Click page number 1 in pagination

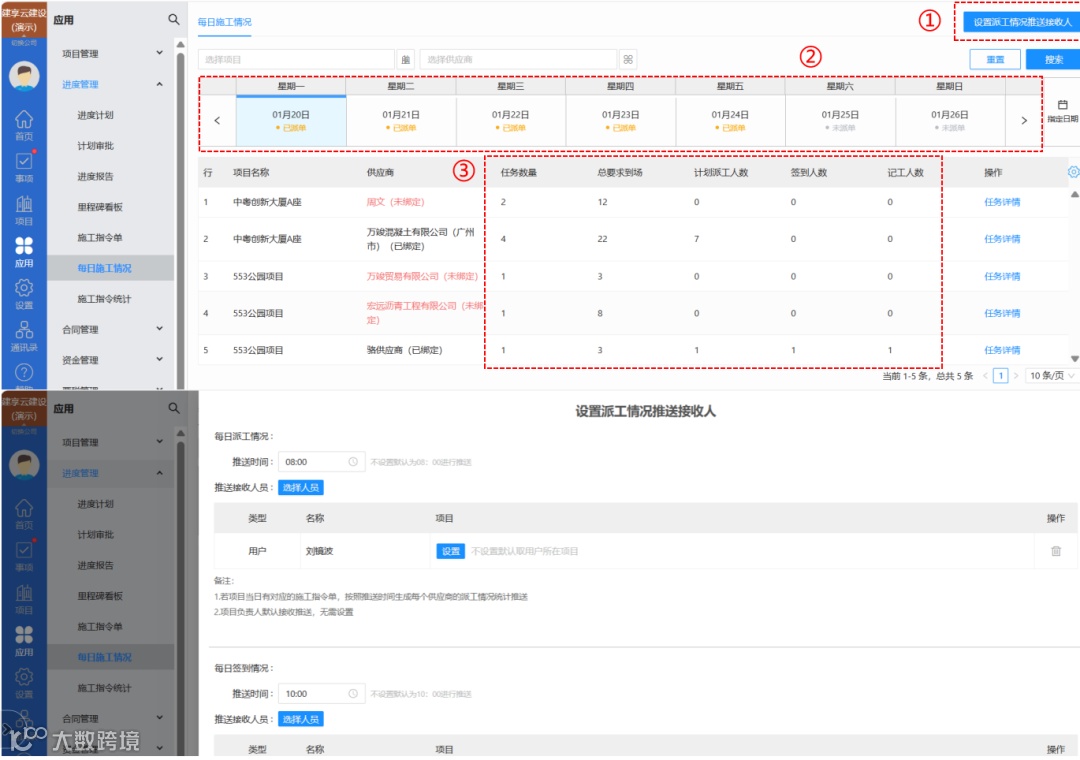[1000, 376]
